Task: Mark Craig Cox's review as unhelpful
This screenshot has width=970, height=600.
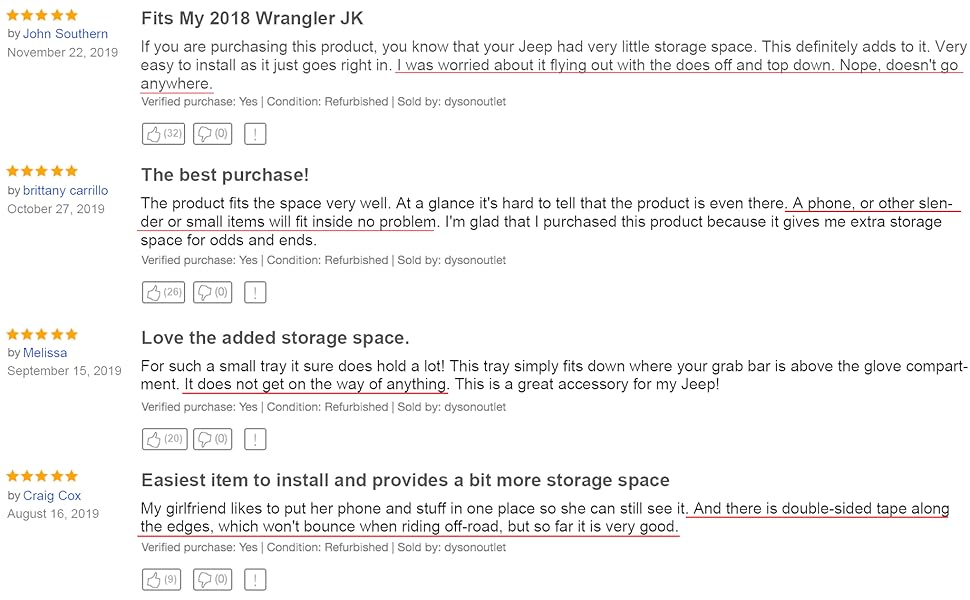Action: (x=211, y=579)
